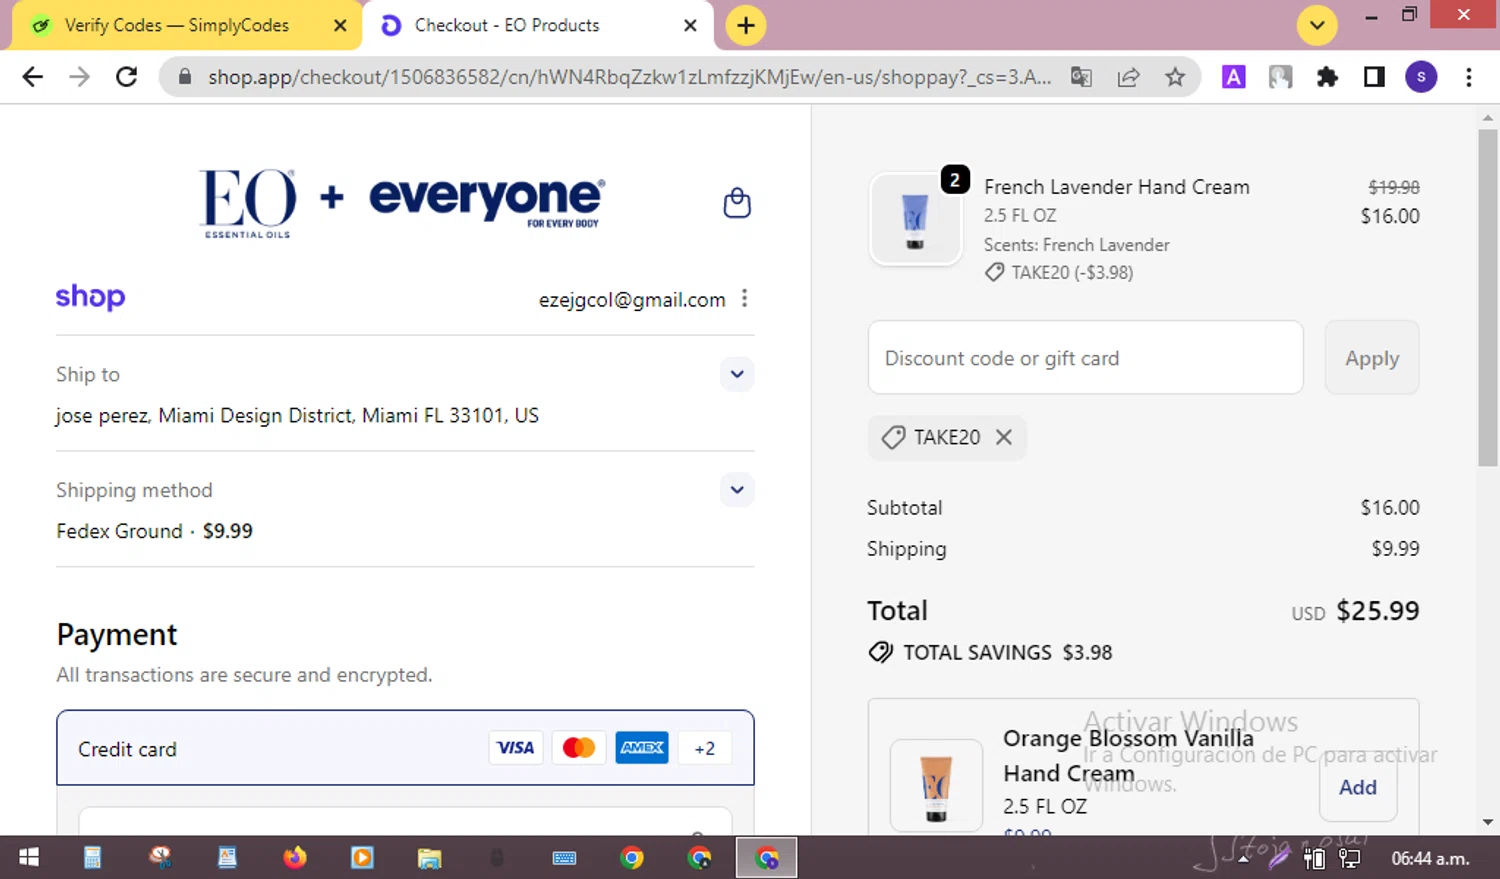The height and width of the screenshot is (879, 1500).
Task: Close the Verify Codes SimplyCodes tab
Action: point(340,25)
